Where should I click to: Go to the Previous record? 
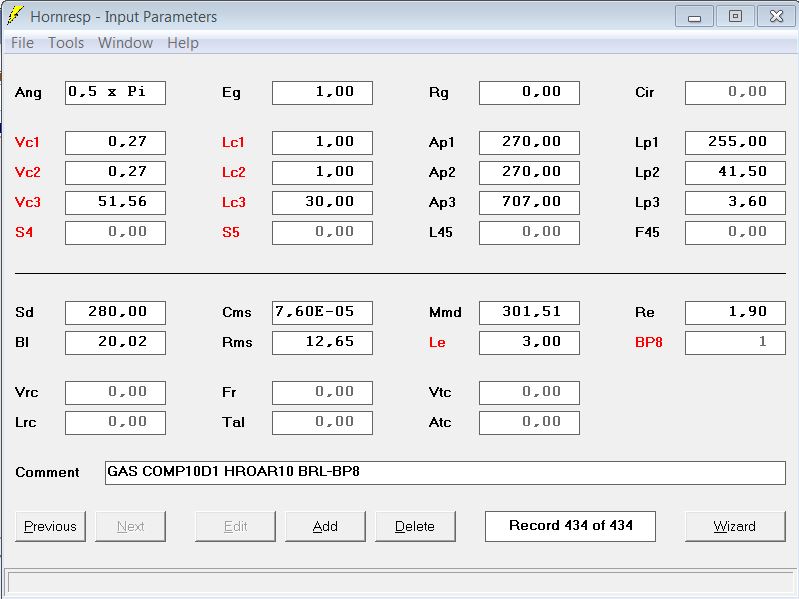(50, 526)
